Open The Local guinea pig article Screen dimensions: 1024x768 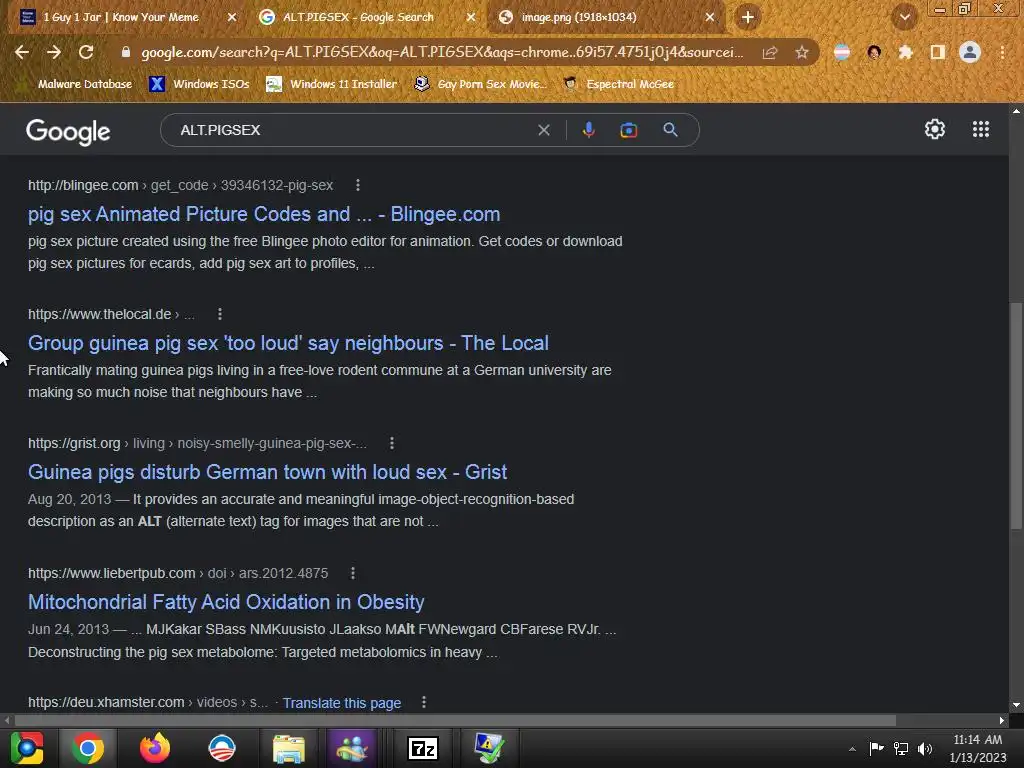pyautogui.click(x=288, y=343)
